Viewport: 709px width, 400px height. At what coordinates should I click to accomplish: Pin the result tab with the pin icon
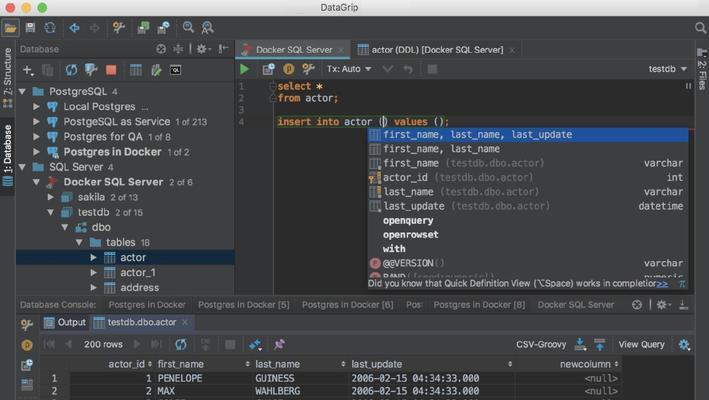pos(279,344)
